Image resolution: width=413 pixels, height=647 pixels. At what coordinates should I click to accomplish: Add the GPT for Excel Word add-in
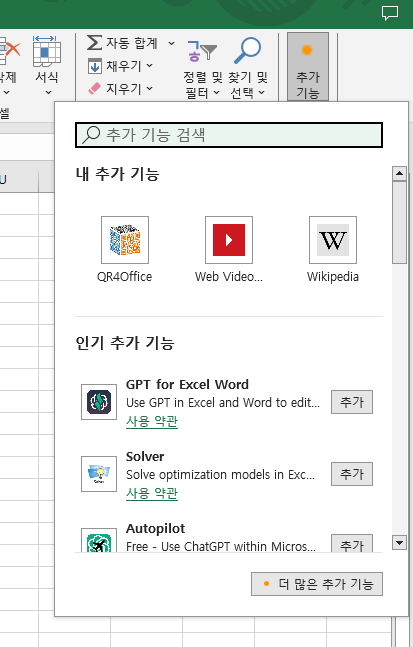pos(352,402)
